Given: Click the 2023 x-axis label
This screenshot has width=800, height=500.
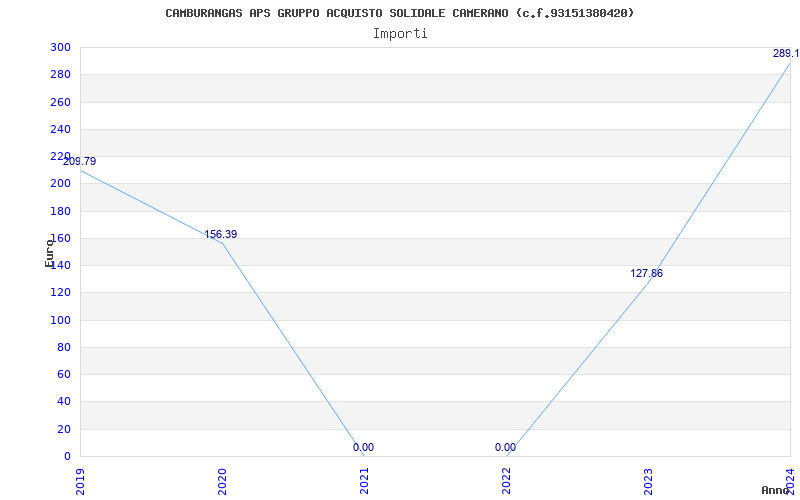Looking at the screenshot, I should click(648, 482).
